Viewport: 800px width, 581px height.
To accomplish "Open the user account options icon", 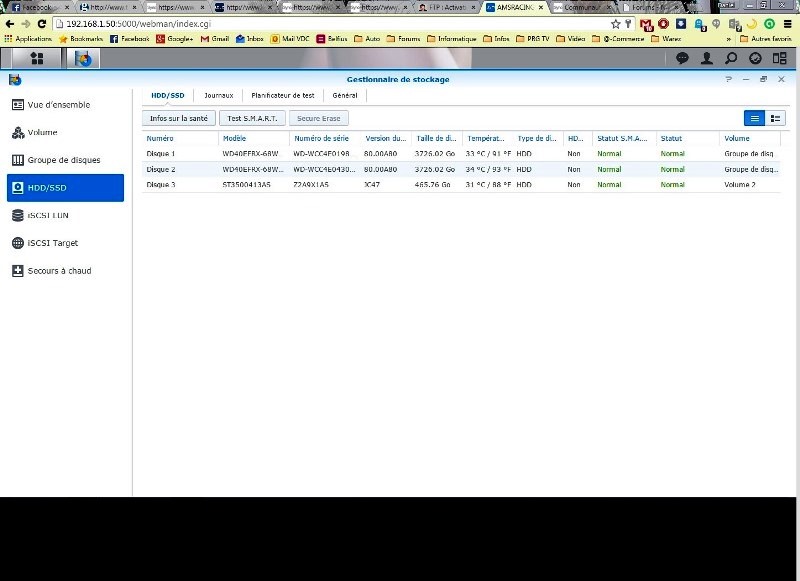I will [707, 58].
